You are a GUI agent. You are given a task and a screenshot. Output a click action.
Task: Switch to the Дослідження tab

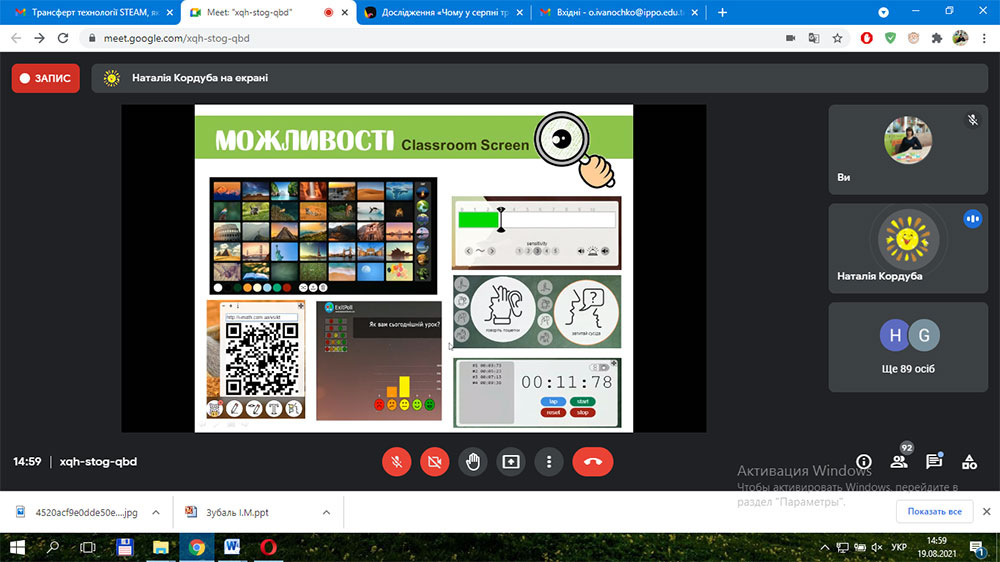click(445, 12)
